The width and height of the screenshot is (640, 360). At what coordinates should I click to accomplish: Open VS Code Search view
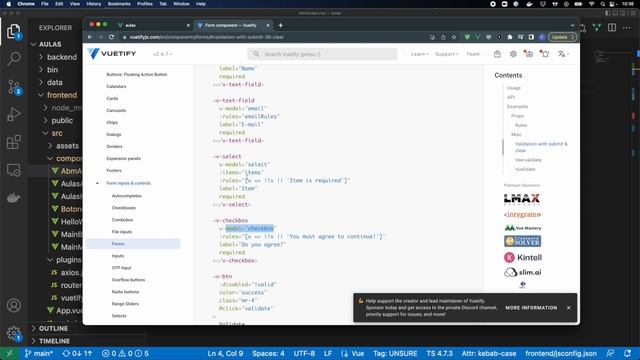[x=14, y=58]
